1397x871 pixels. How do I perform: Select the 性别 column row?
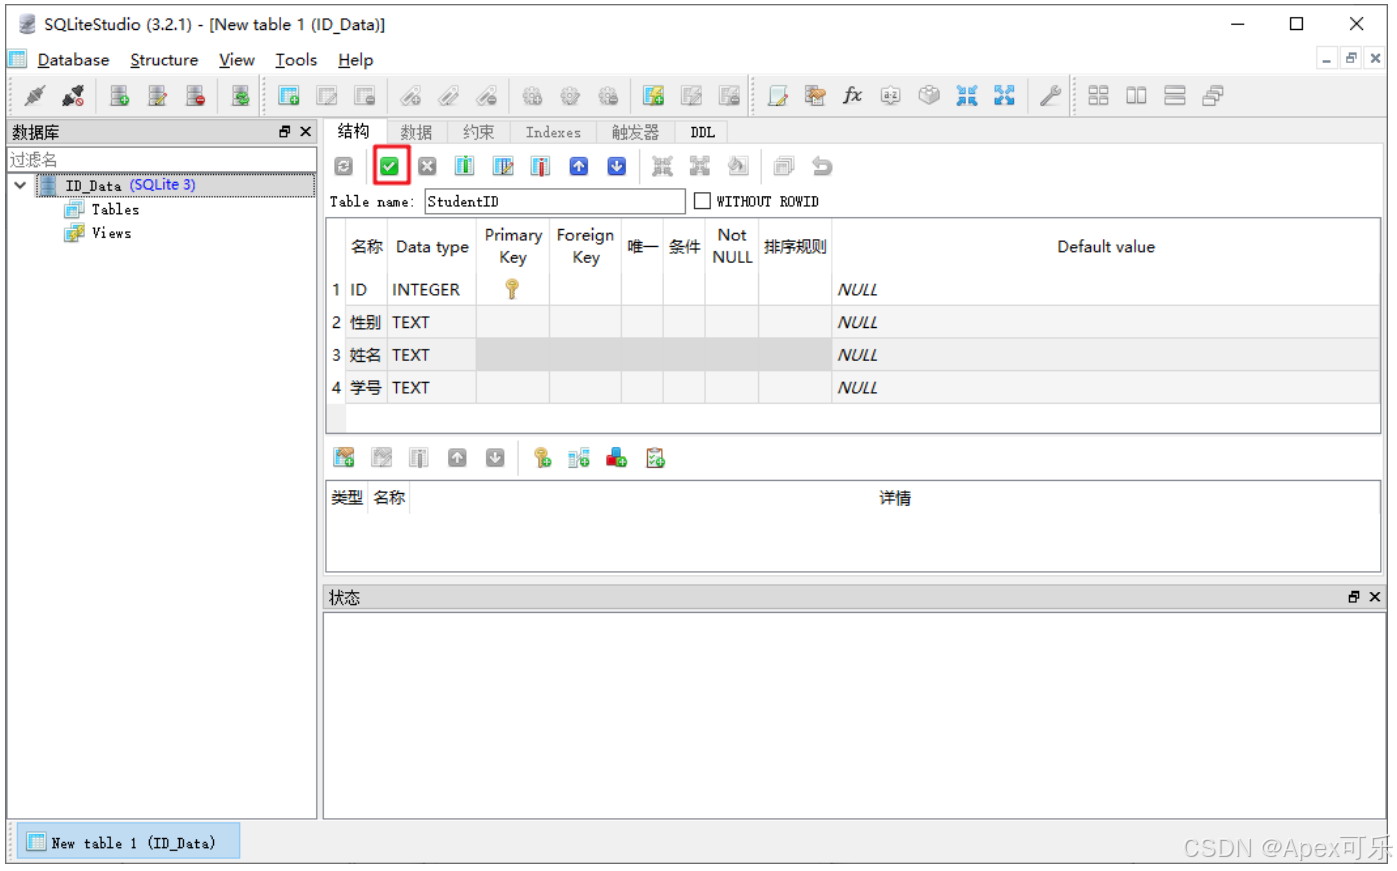[853, 322]
